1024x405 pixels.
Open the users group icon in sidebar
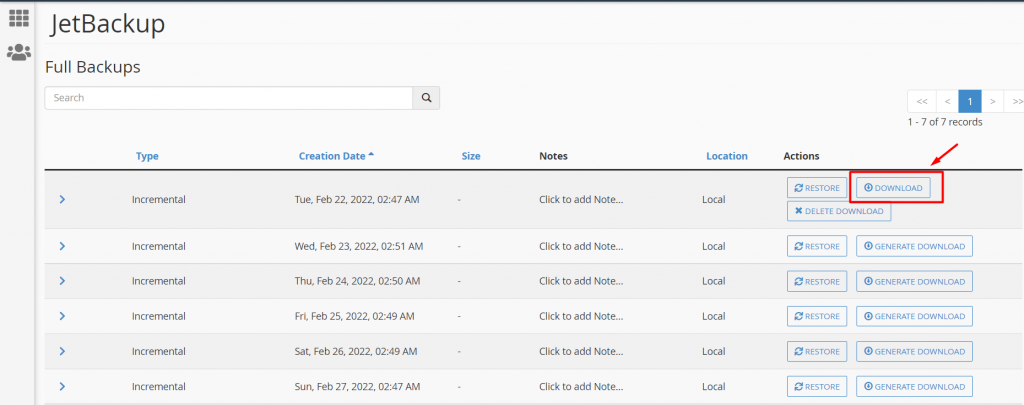[x=18, y=52]
